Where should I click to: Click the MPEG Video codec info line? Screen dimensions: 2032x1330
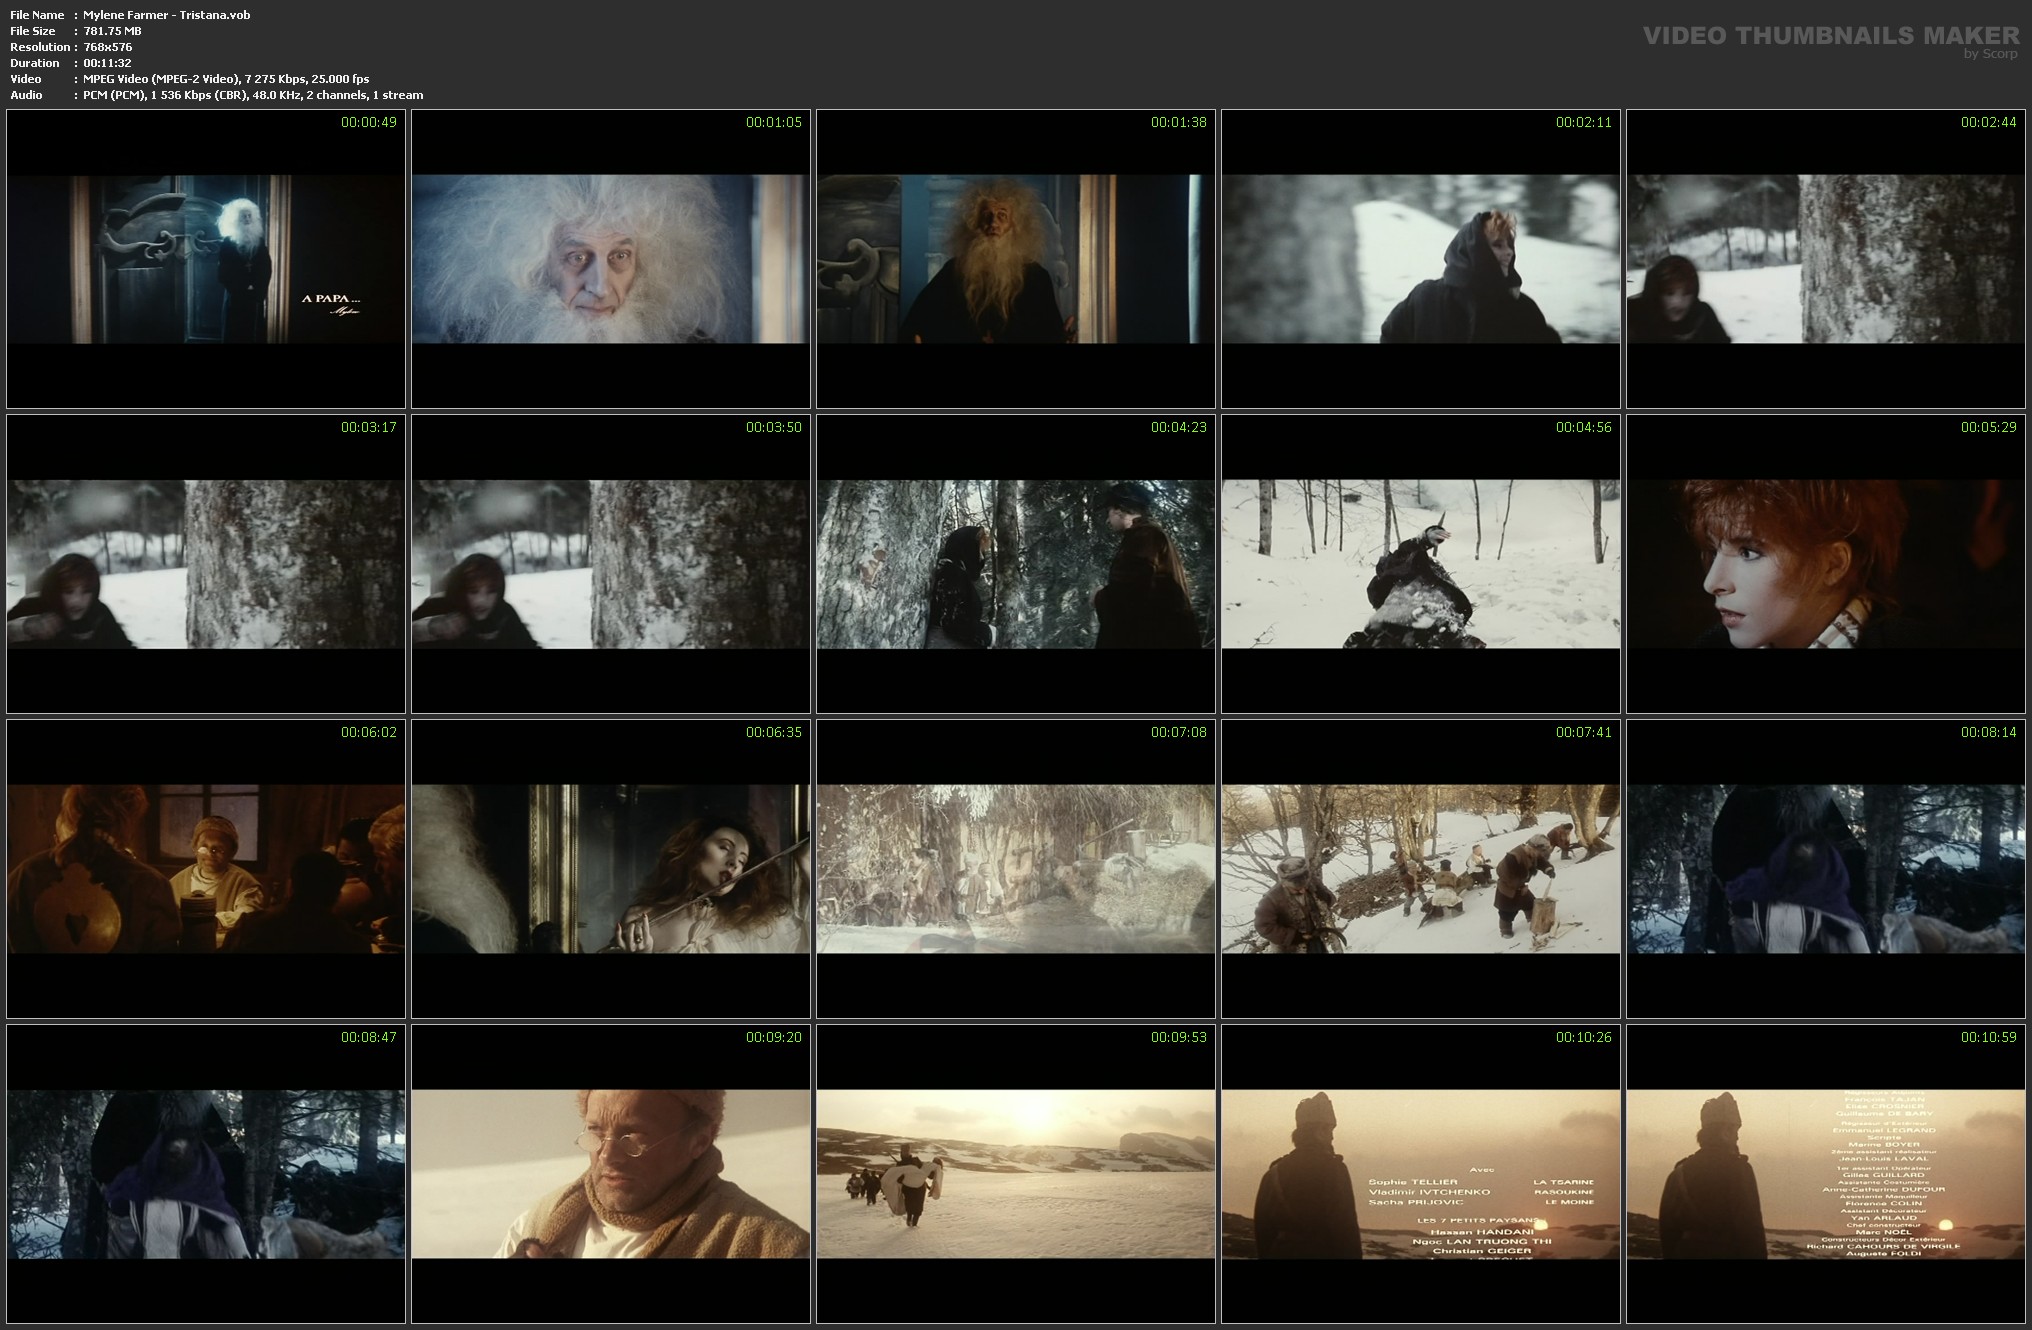[x=226, y=79]
